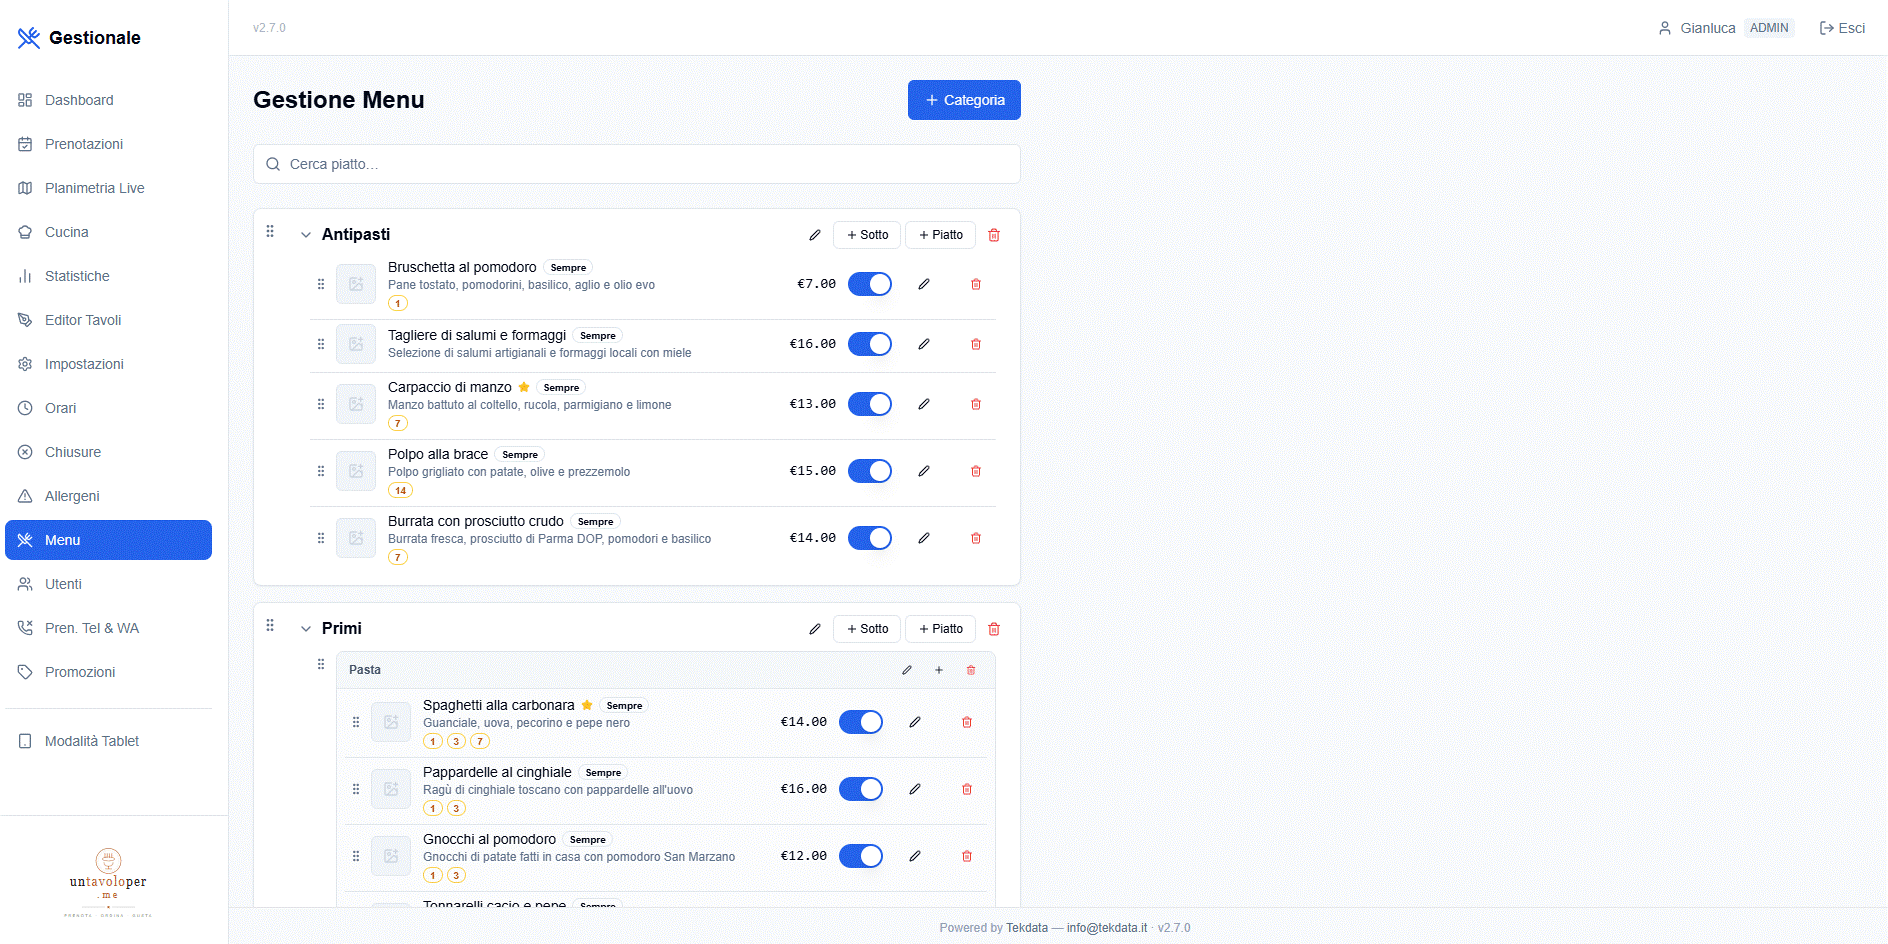
Task: Click the Bruschetta al pomodoro image placeholder
Action: tap(356, 284)
